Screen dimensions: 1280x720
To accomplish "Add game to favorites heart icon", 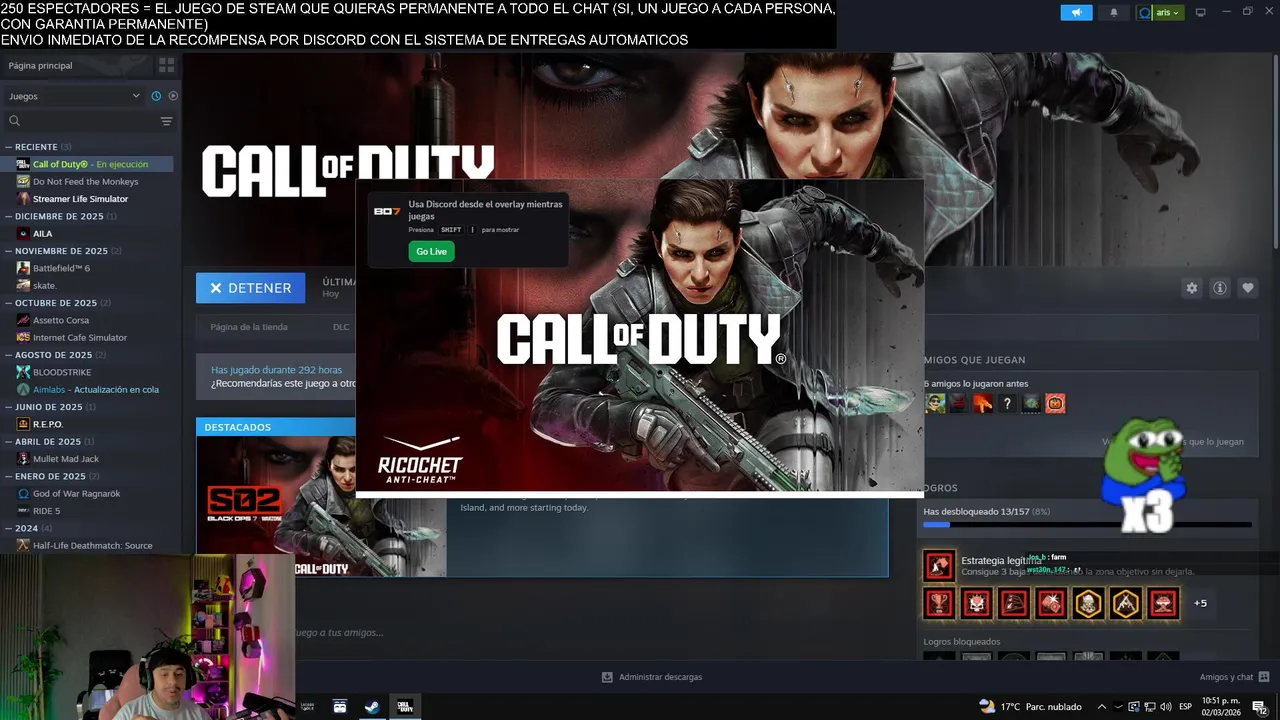I will click(1248, 288).
